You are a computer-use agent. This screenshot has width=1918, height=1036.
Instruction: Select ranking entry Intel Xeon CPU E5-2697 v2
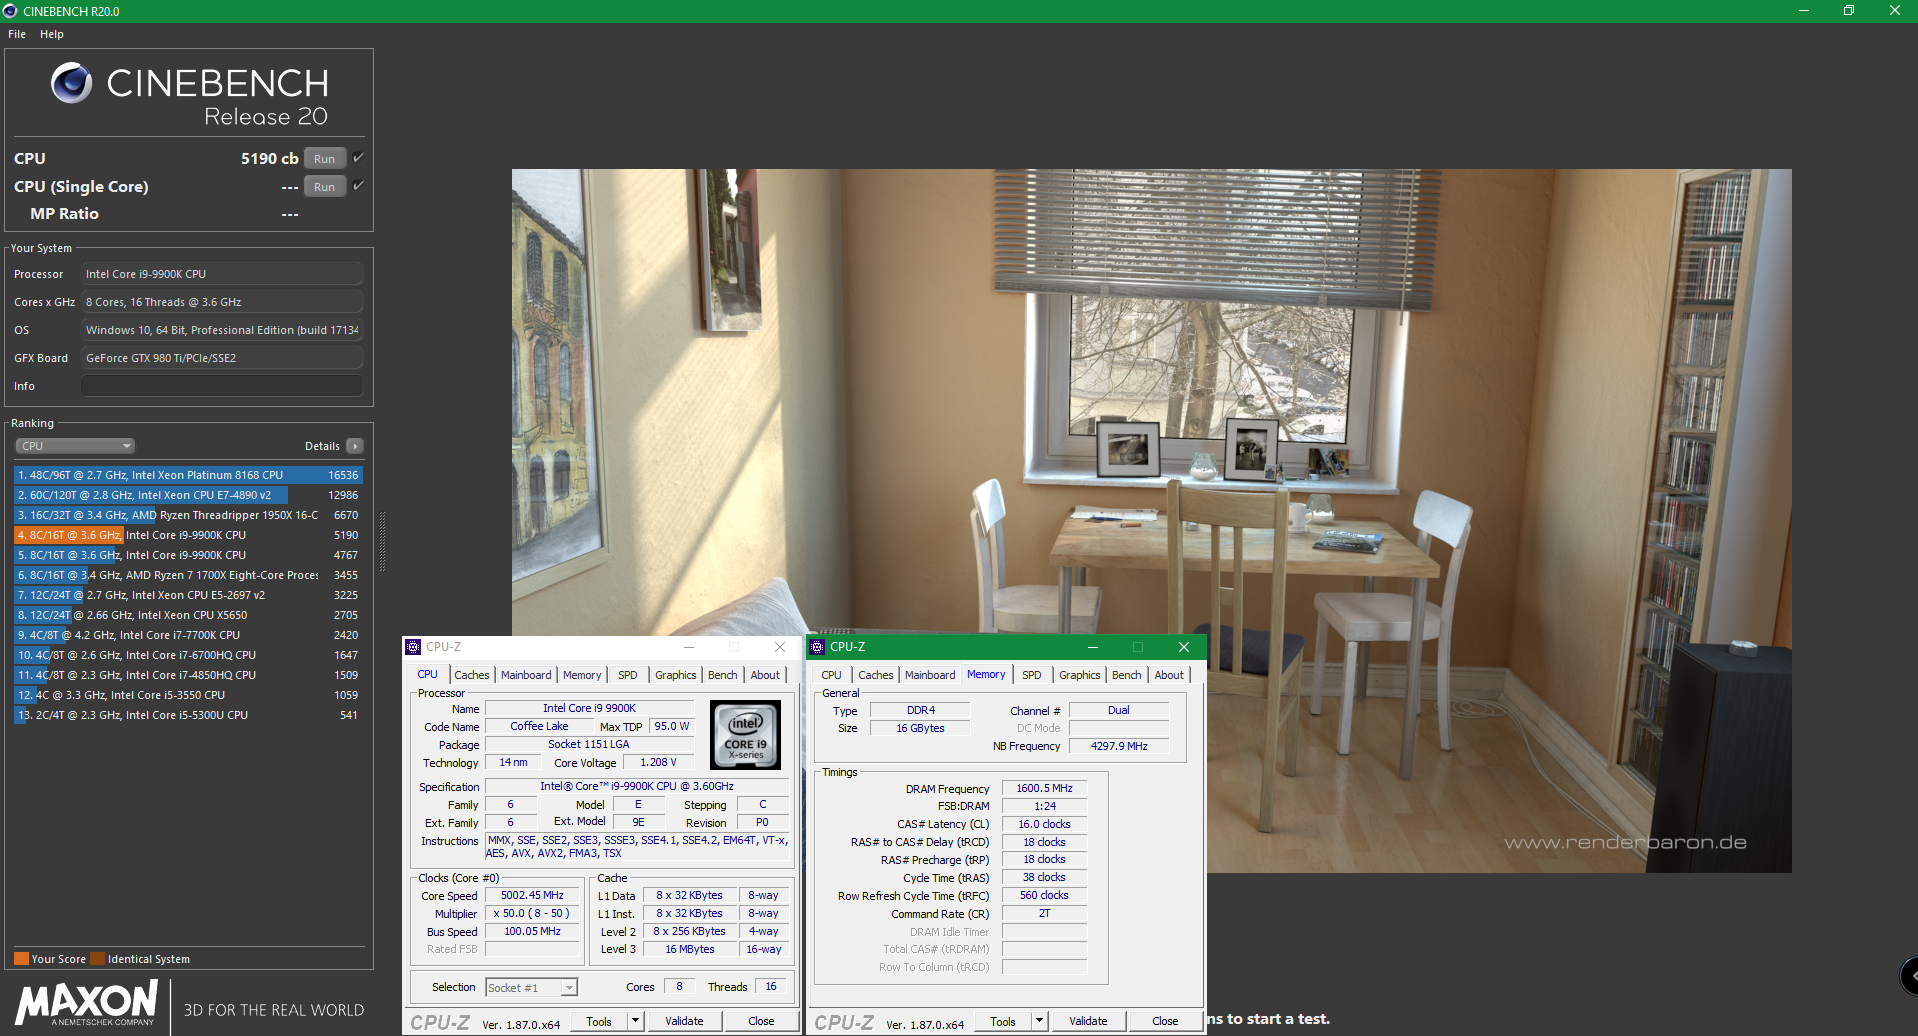188,595
